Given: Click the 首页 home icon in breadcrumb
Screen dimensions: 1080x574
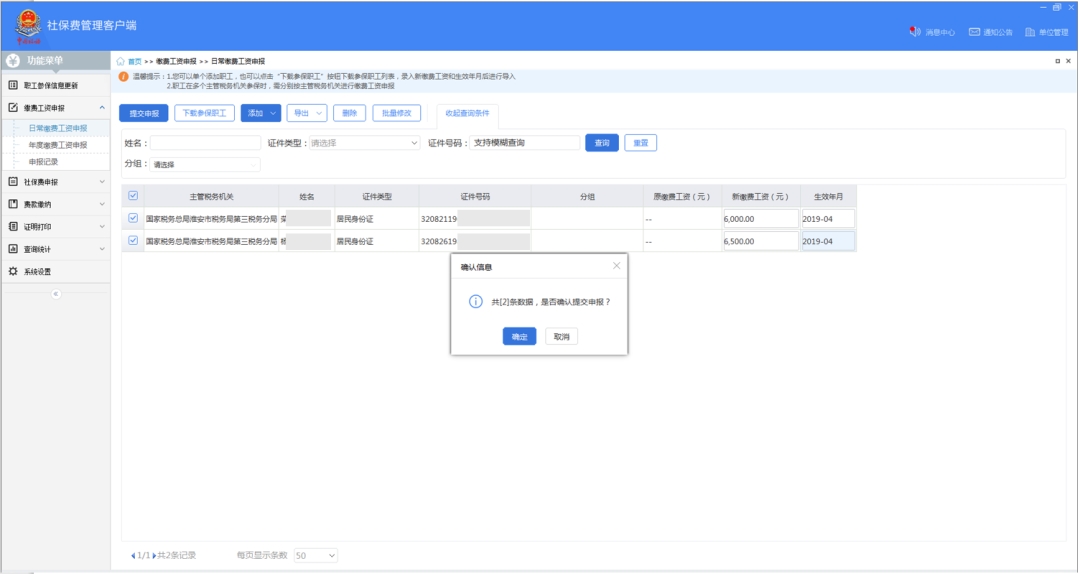Looking at the screenshot, I should [x=122, y=61].
